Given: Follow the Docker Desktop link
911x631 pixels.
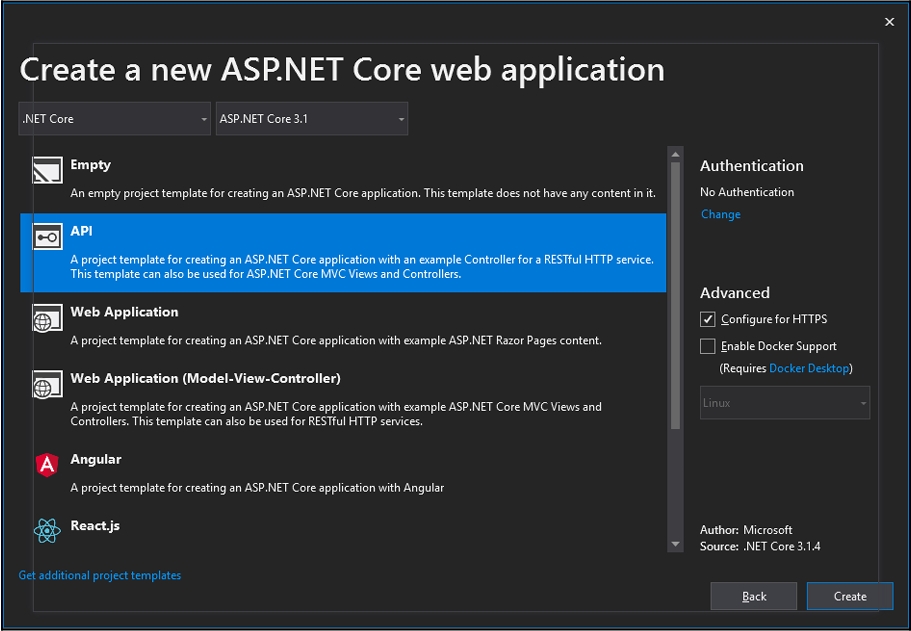Looking at the screenshot, I should (808, 368).
